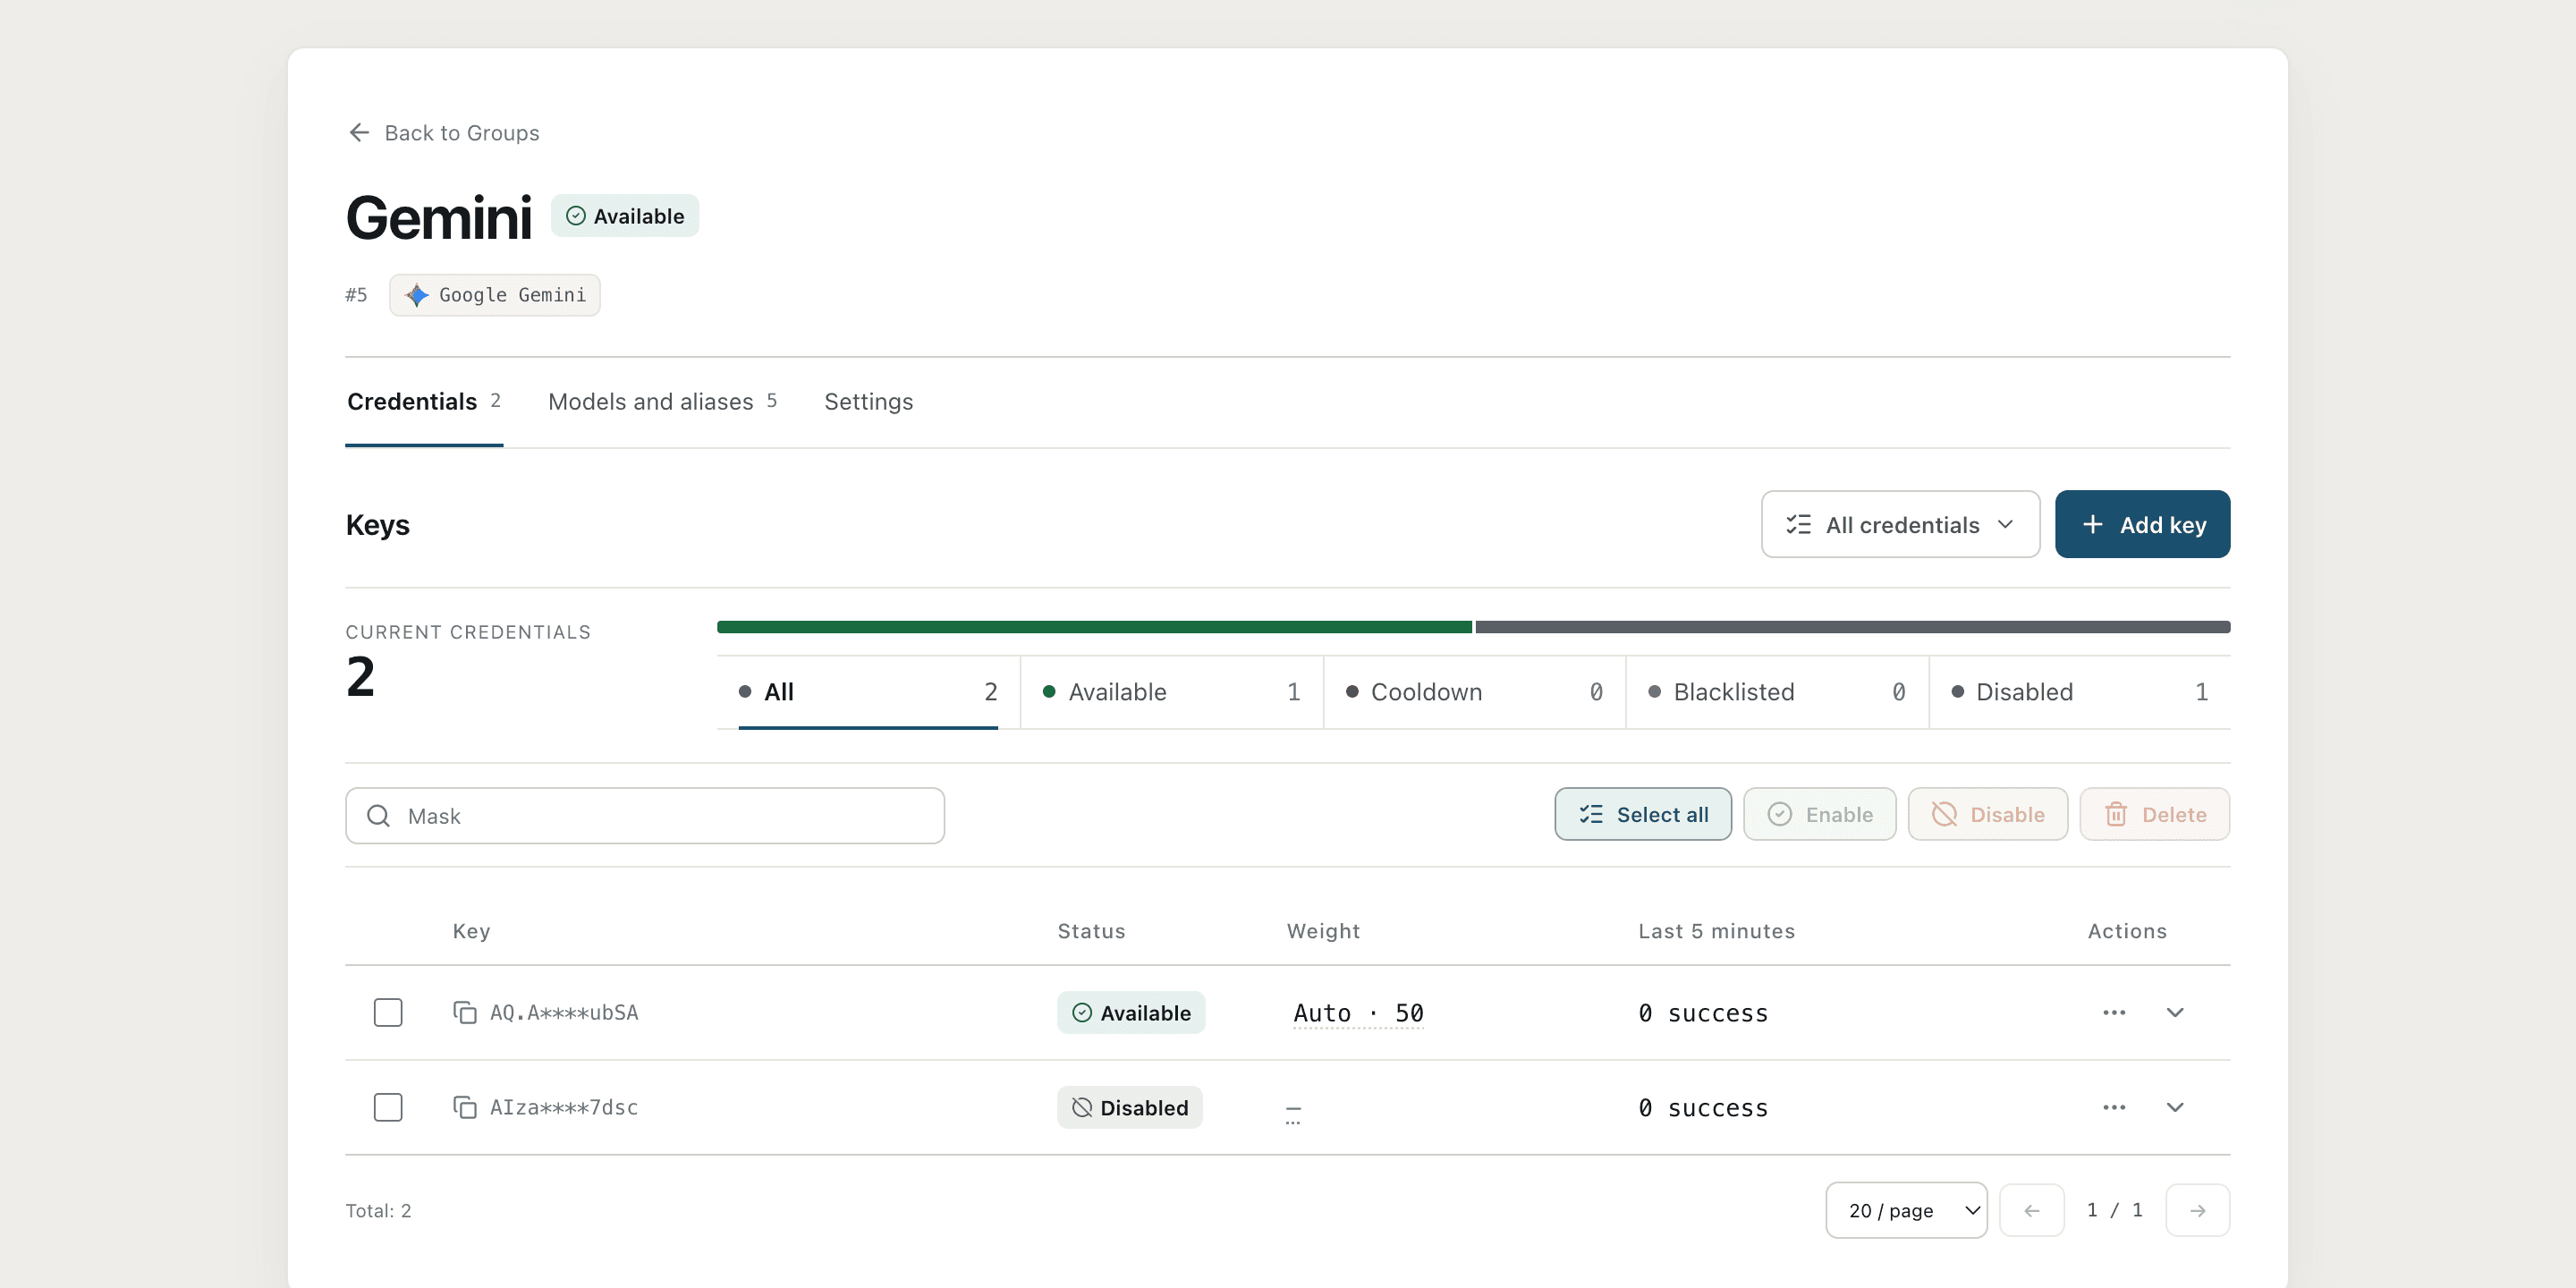2576x1288 pixels.
Task: Focus the Mask search field
Action: [645, 815]
